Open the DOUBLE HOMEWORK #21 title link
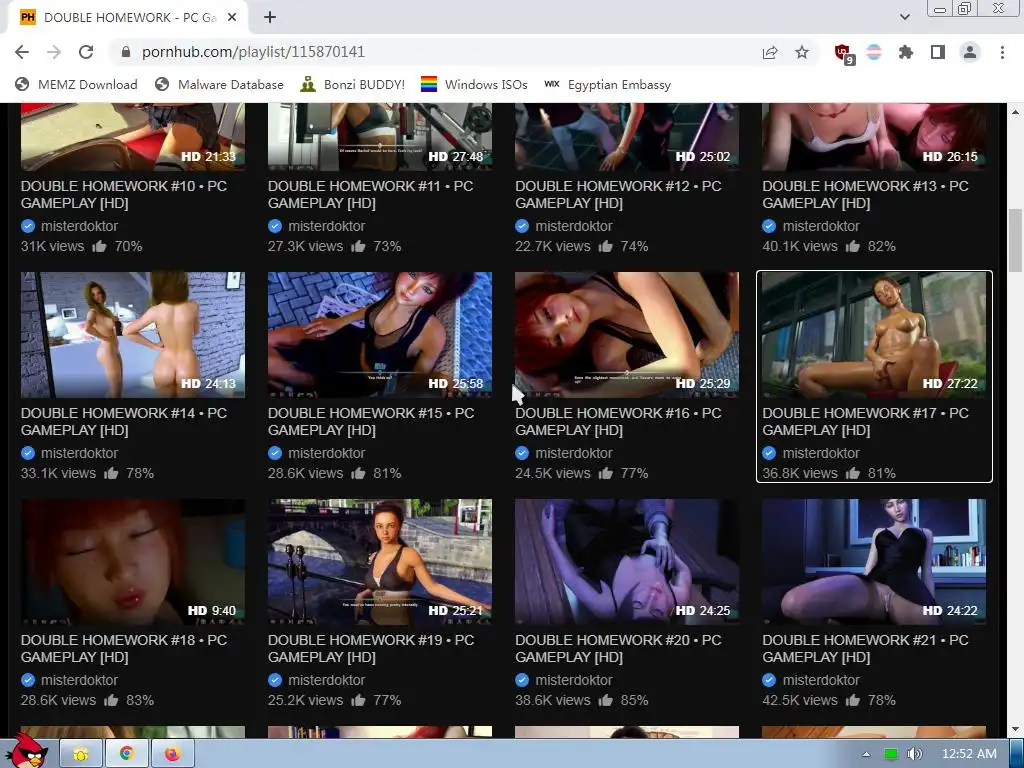1024x768 pixels. [865, 648]
